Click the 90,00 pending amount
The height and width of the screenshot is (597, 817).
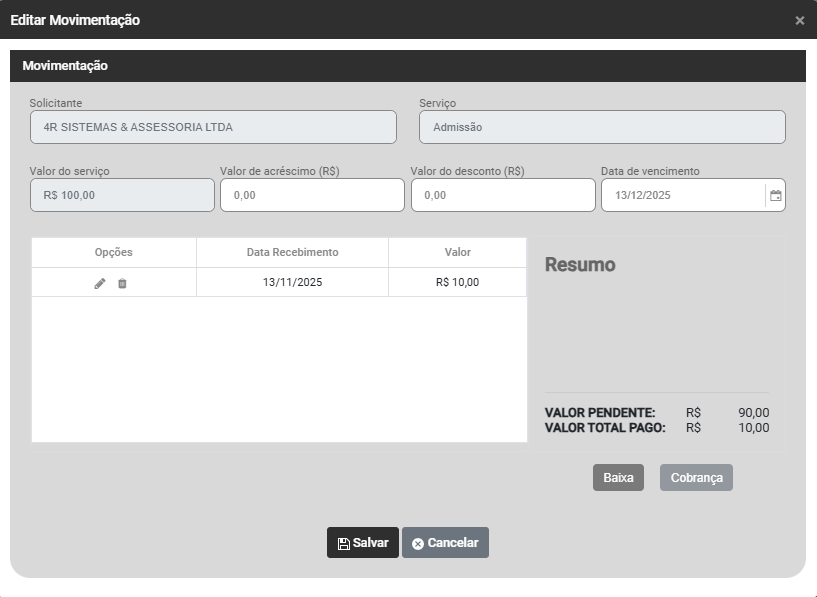tap(753, 413)
